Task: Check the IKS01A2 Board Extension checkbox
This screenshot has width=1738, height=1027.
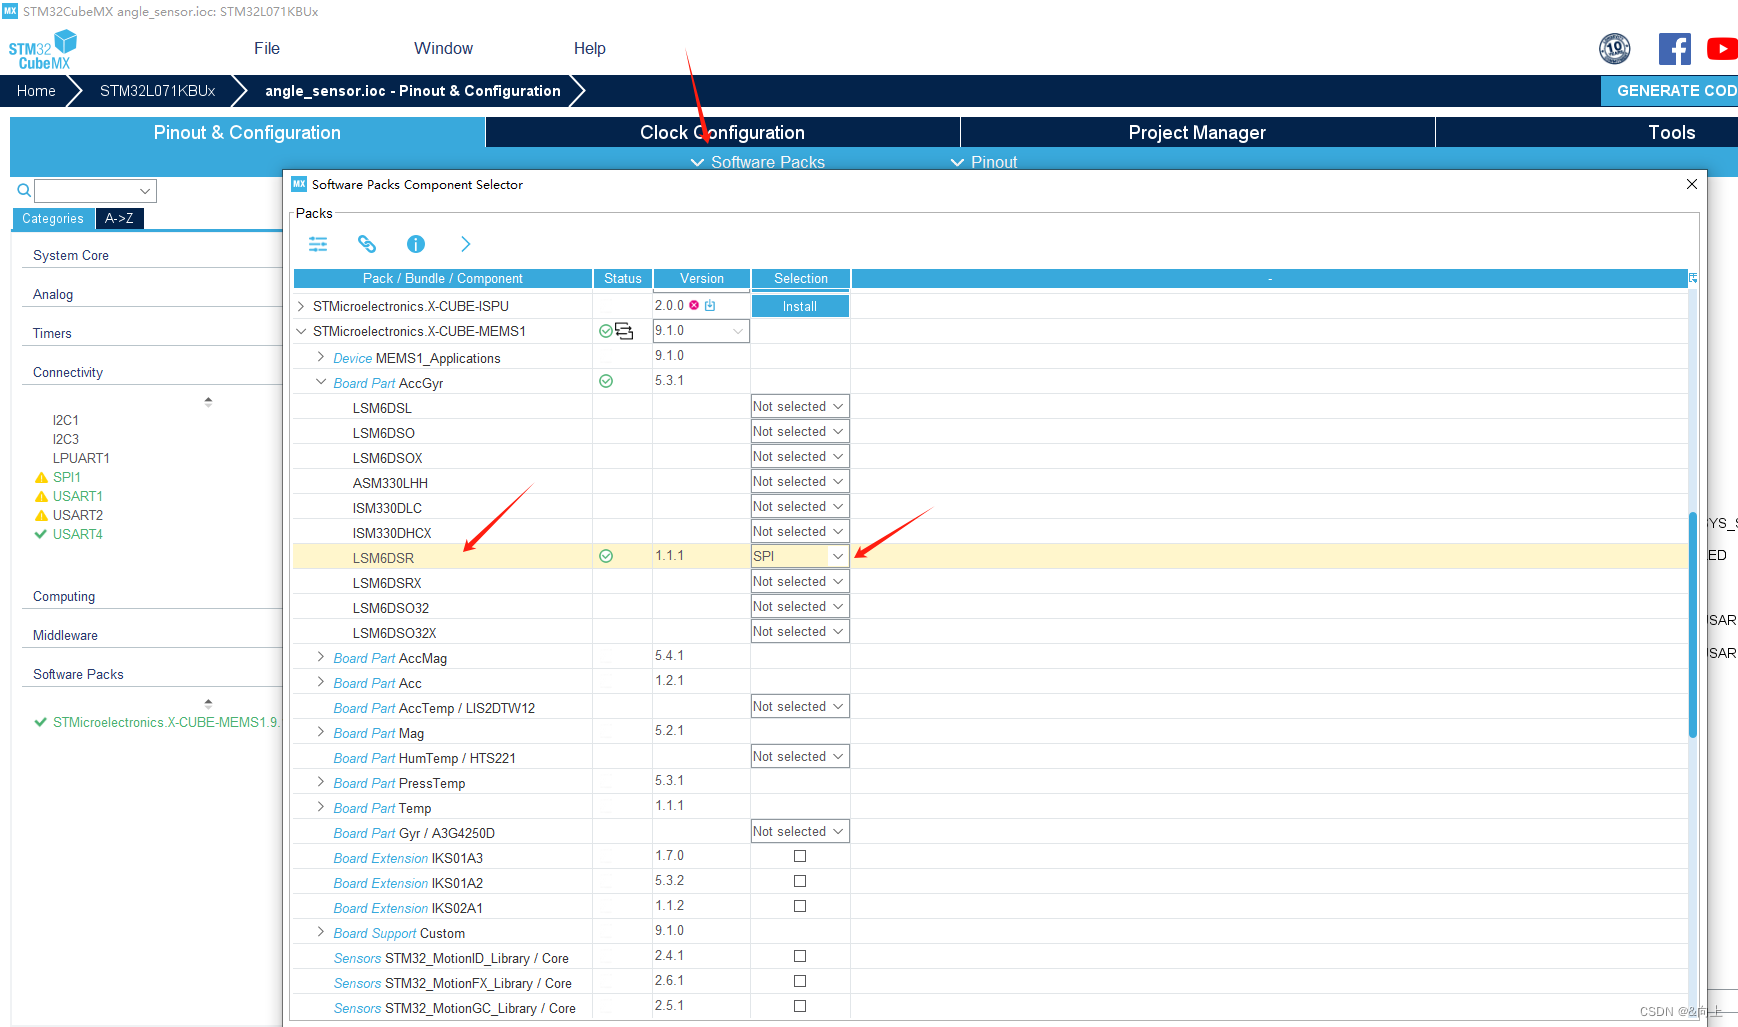Action: coord(800,881)
